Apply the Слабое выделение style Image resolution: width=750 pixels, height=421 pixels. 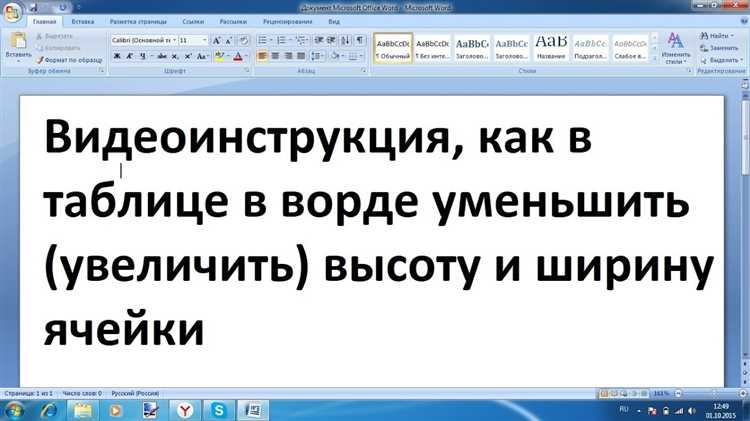(630, 48)
